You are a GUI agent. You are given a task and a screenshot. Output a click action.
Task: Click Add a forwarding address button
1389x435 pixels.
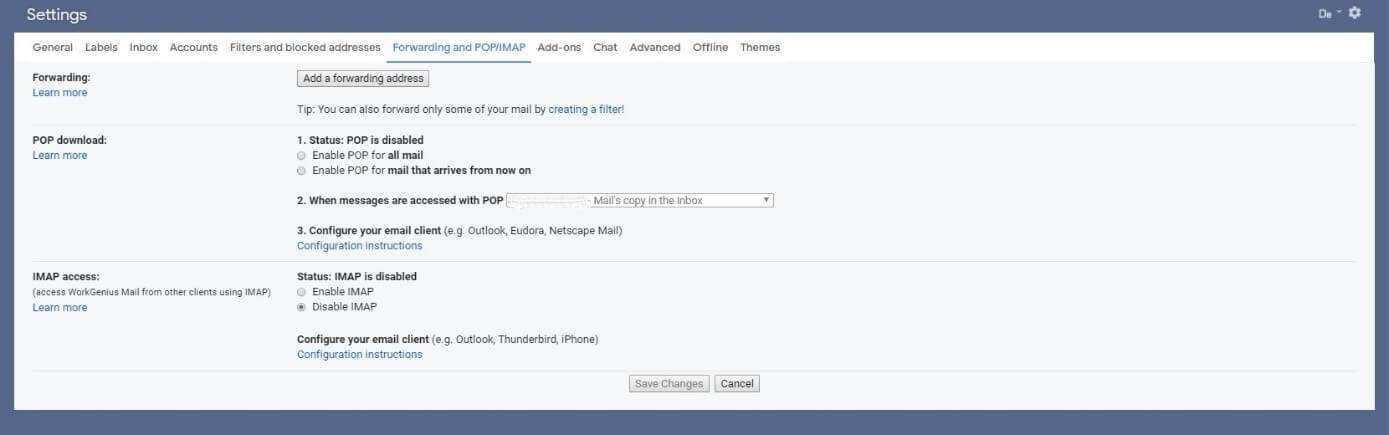coord(363,78)
